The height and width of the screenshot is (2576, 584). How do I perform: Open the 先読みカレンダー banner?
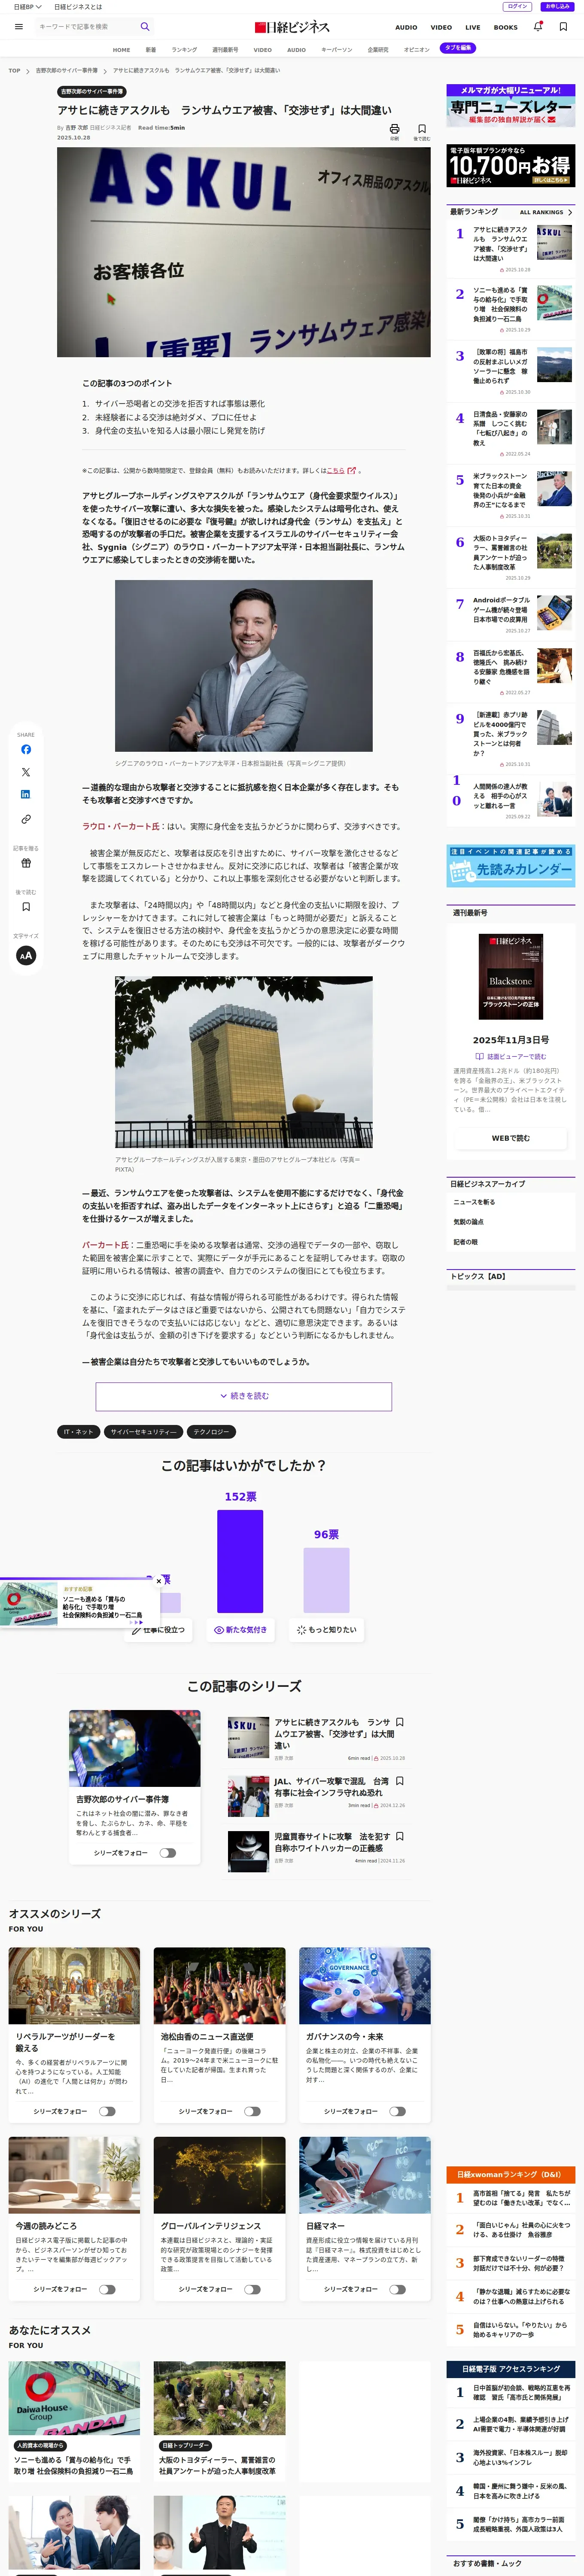pos(511,866)
